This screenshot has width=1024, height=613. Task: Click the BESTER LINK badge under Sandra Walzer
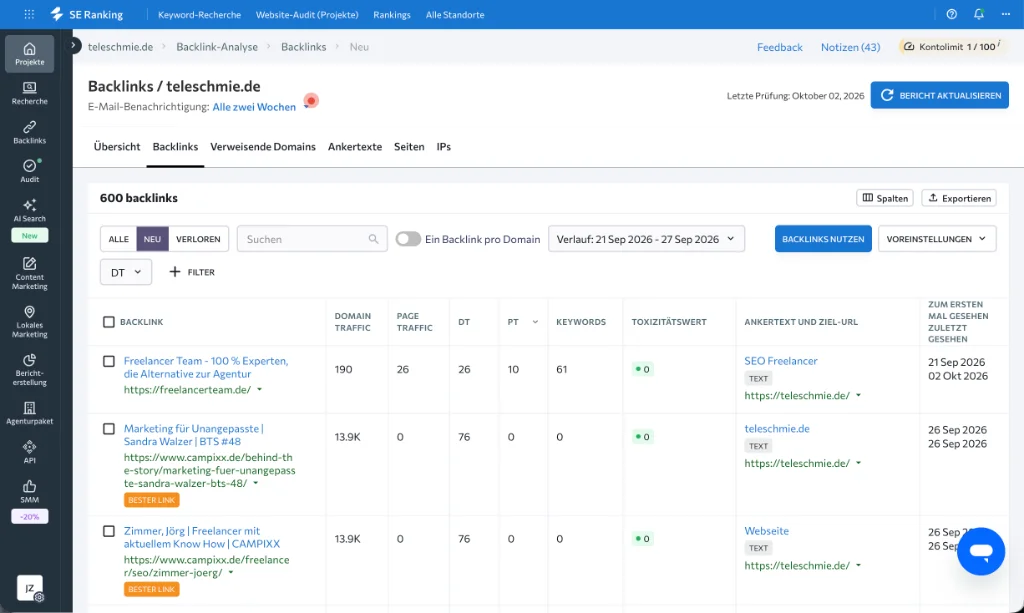pos(152,500)
